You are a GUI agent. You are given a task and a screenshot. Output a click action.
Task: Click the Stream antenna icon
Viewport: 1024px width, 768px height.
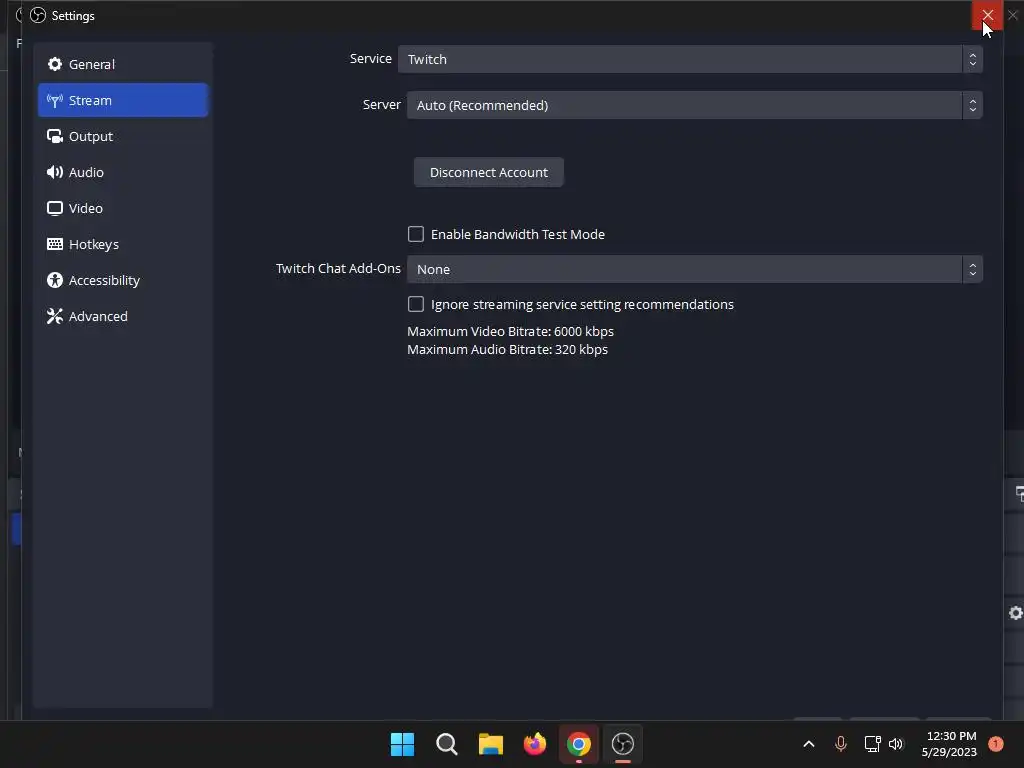pyautogui.click(x=55, y=100)
